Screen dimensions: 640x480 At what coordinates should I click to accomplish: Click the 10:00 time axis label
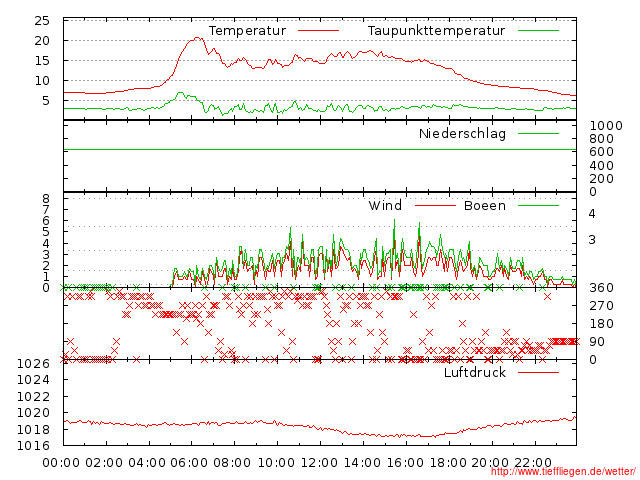click(x=277, y=462)
